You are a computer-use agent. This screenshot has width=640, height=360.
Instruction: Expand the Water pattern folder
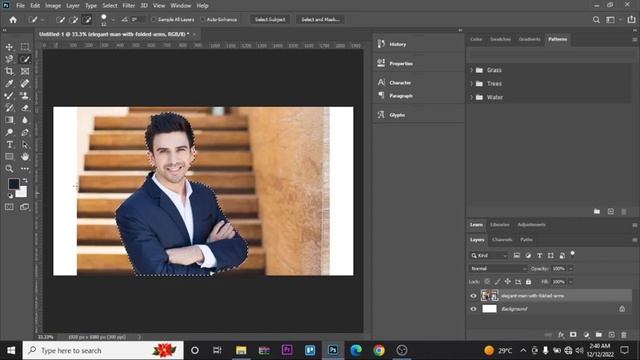tap(471, 97)
